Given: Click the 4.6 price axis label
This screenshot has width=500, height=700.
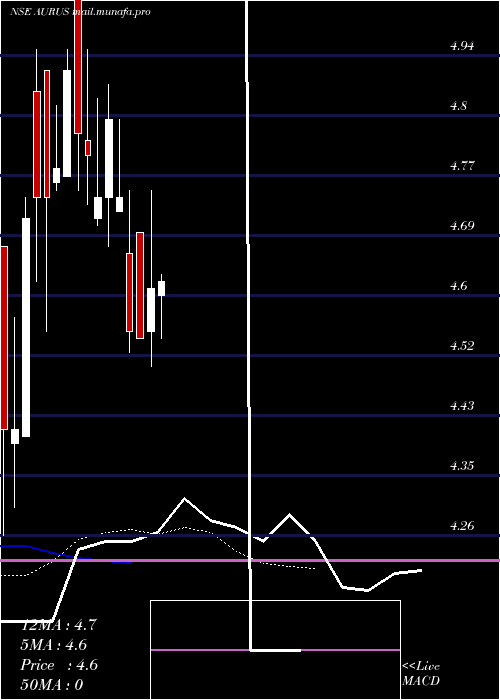Looking at the screenshot, I should point(458,285).
